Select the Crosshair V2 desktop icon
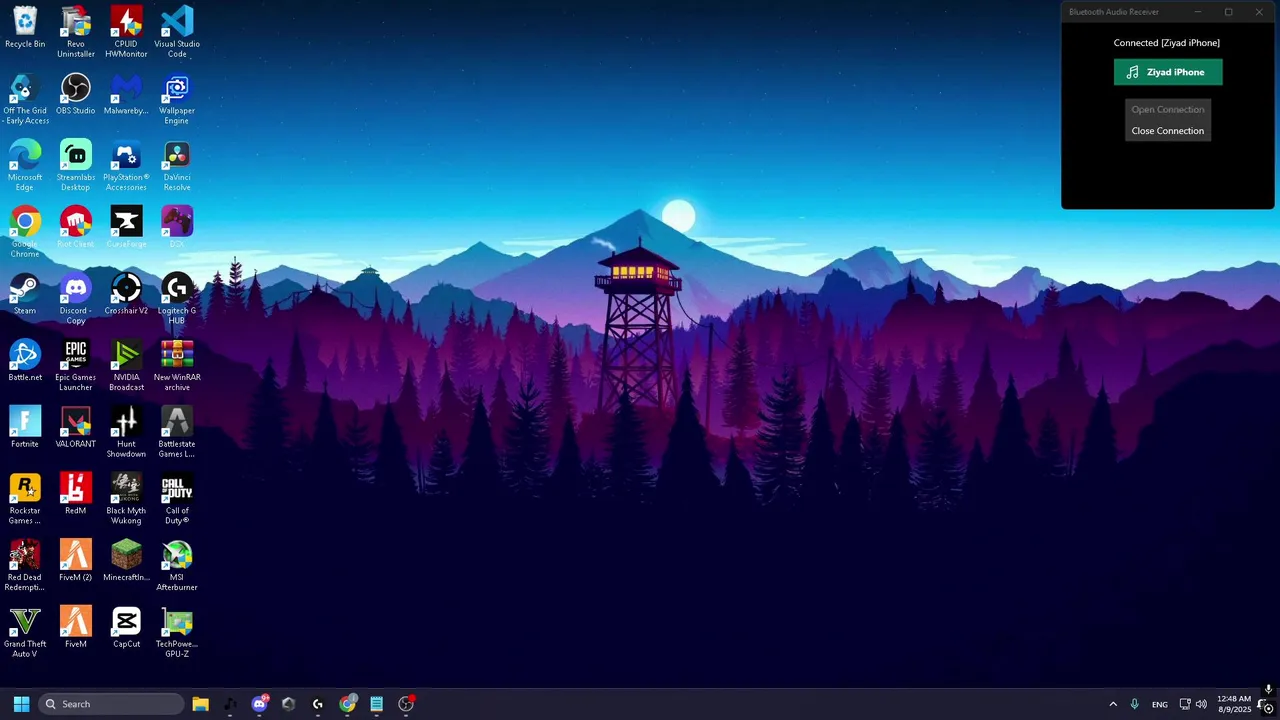 click(x=126, y=294)
